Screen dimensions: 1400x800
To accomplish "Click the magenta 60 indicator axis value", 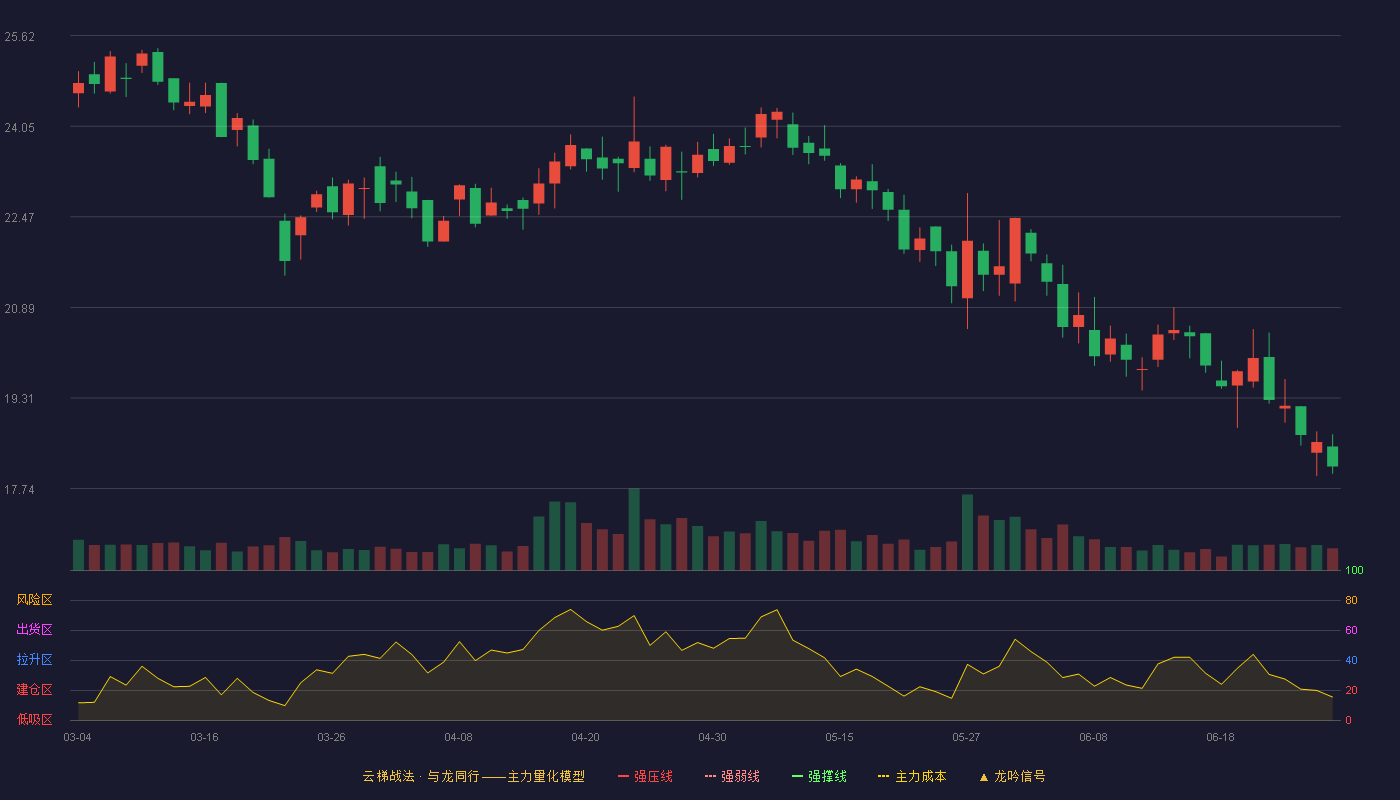I will click(x=1351, y=630).
